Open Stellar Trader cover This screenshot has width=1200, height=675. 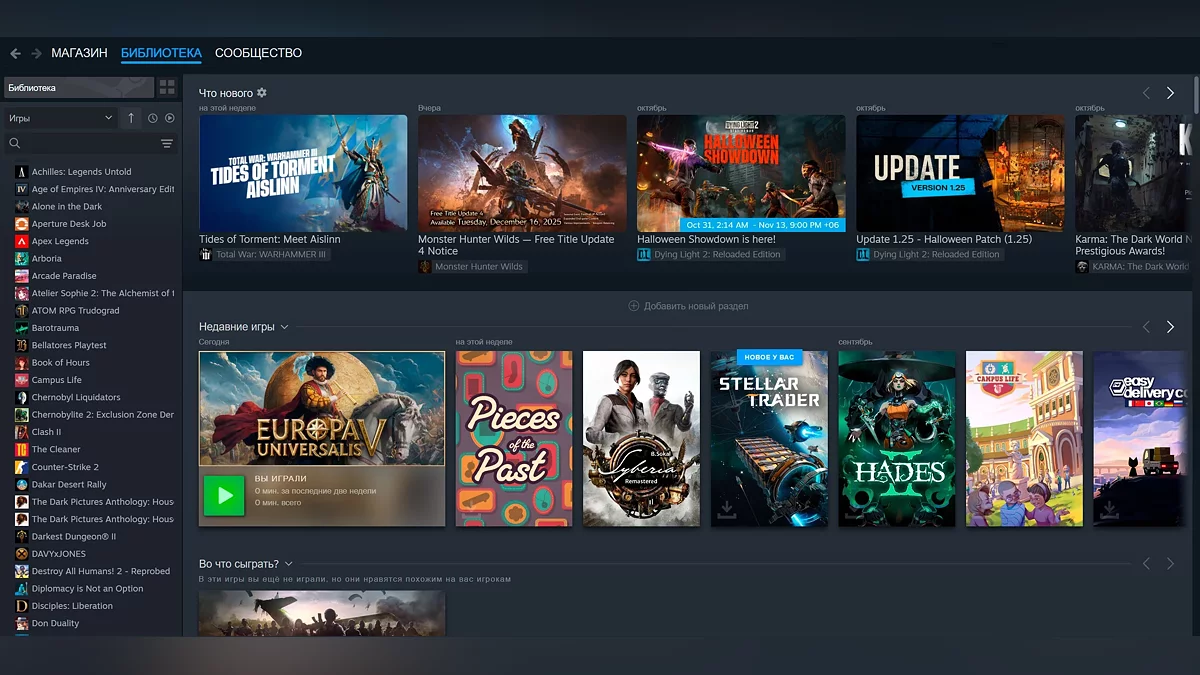[769, 438]
